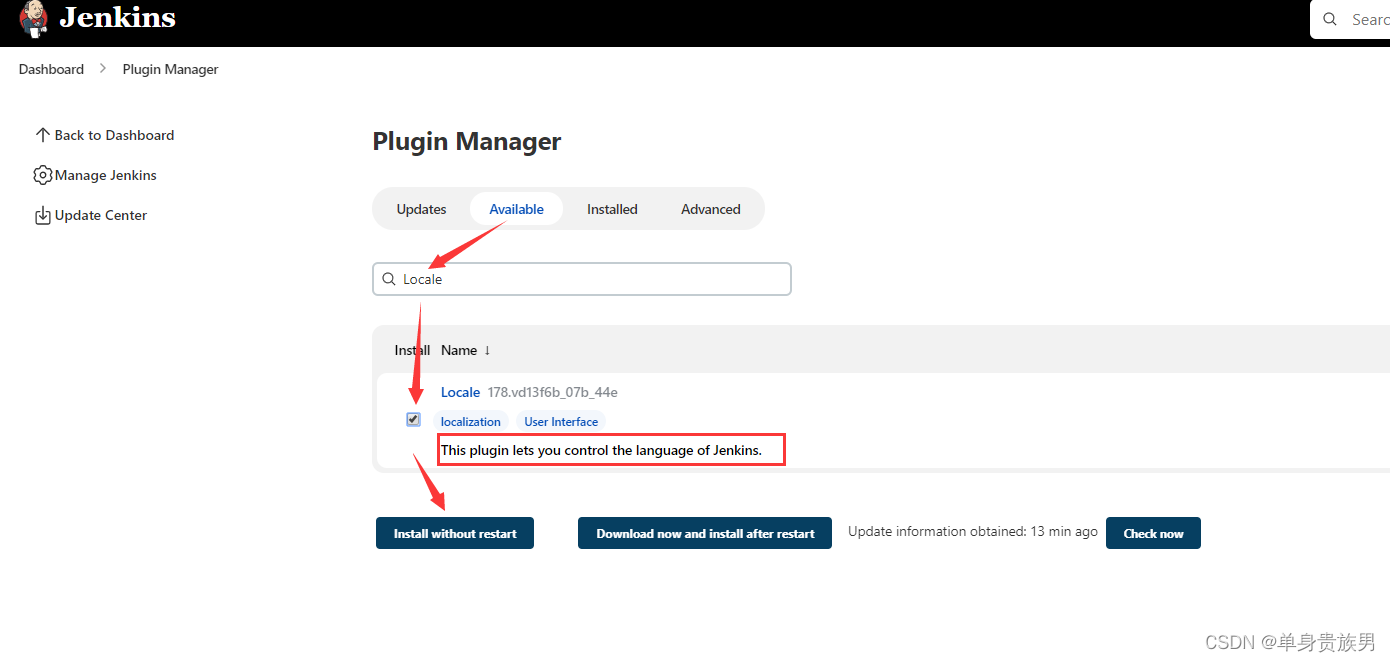1390x662 pixels.
Task: Expand the breadcrumb chevron after Dashboard
Action: tap(103, 69)
